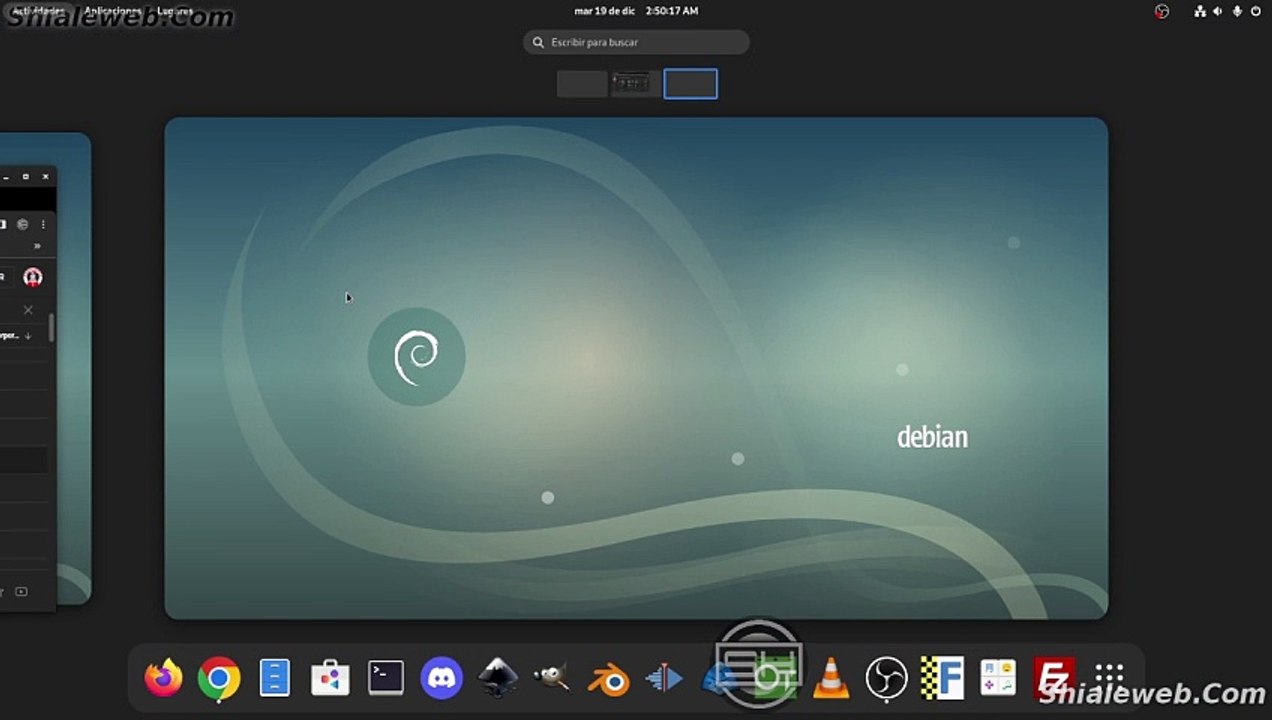
Task: Dismiss the panel with the X in left window
Action: point(28,310)
